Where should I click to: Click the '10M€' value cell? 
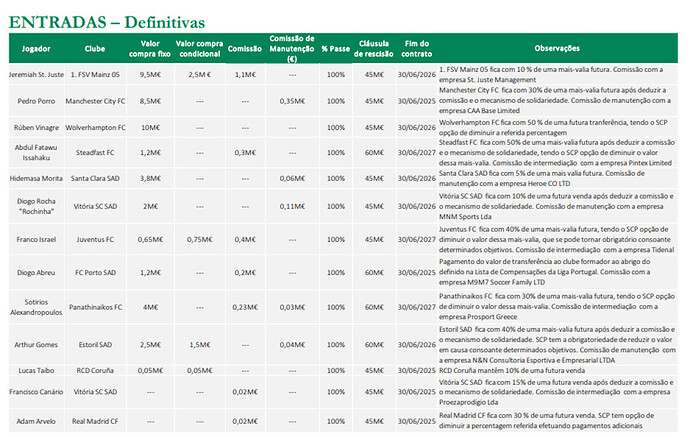pyautogui.click(x=150, y=127)
